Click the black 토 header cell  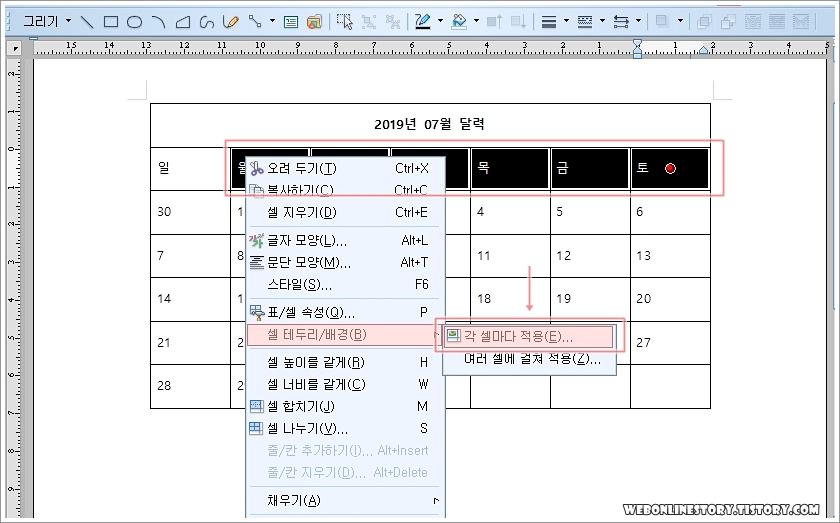pos(670,169)
